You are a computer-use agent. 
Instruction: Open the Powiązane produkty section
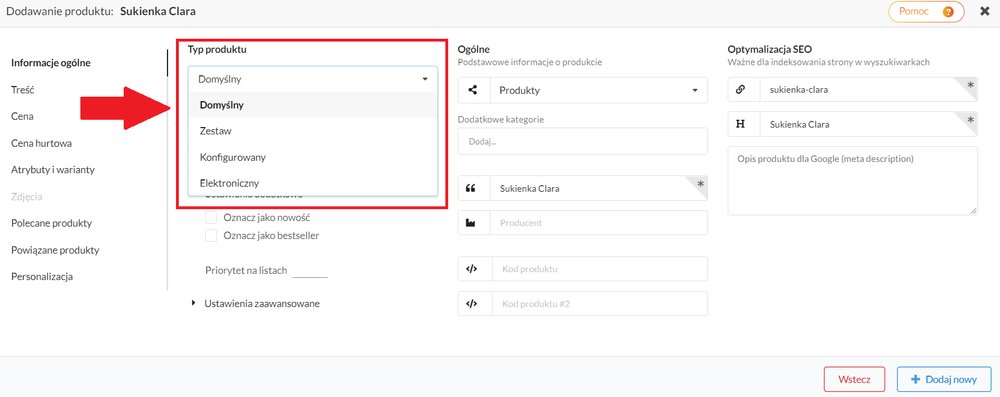pos(55,250)
